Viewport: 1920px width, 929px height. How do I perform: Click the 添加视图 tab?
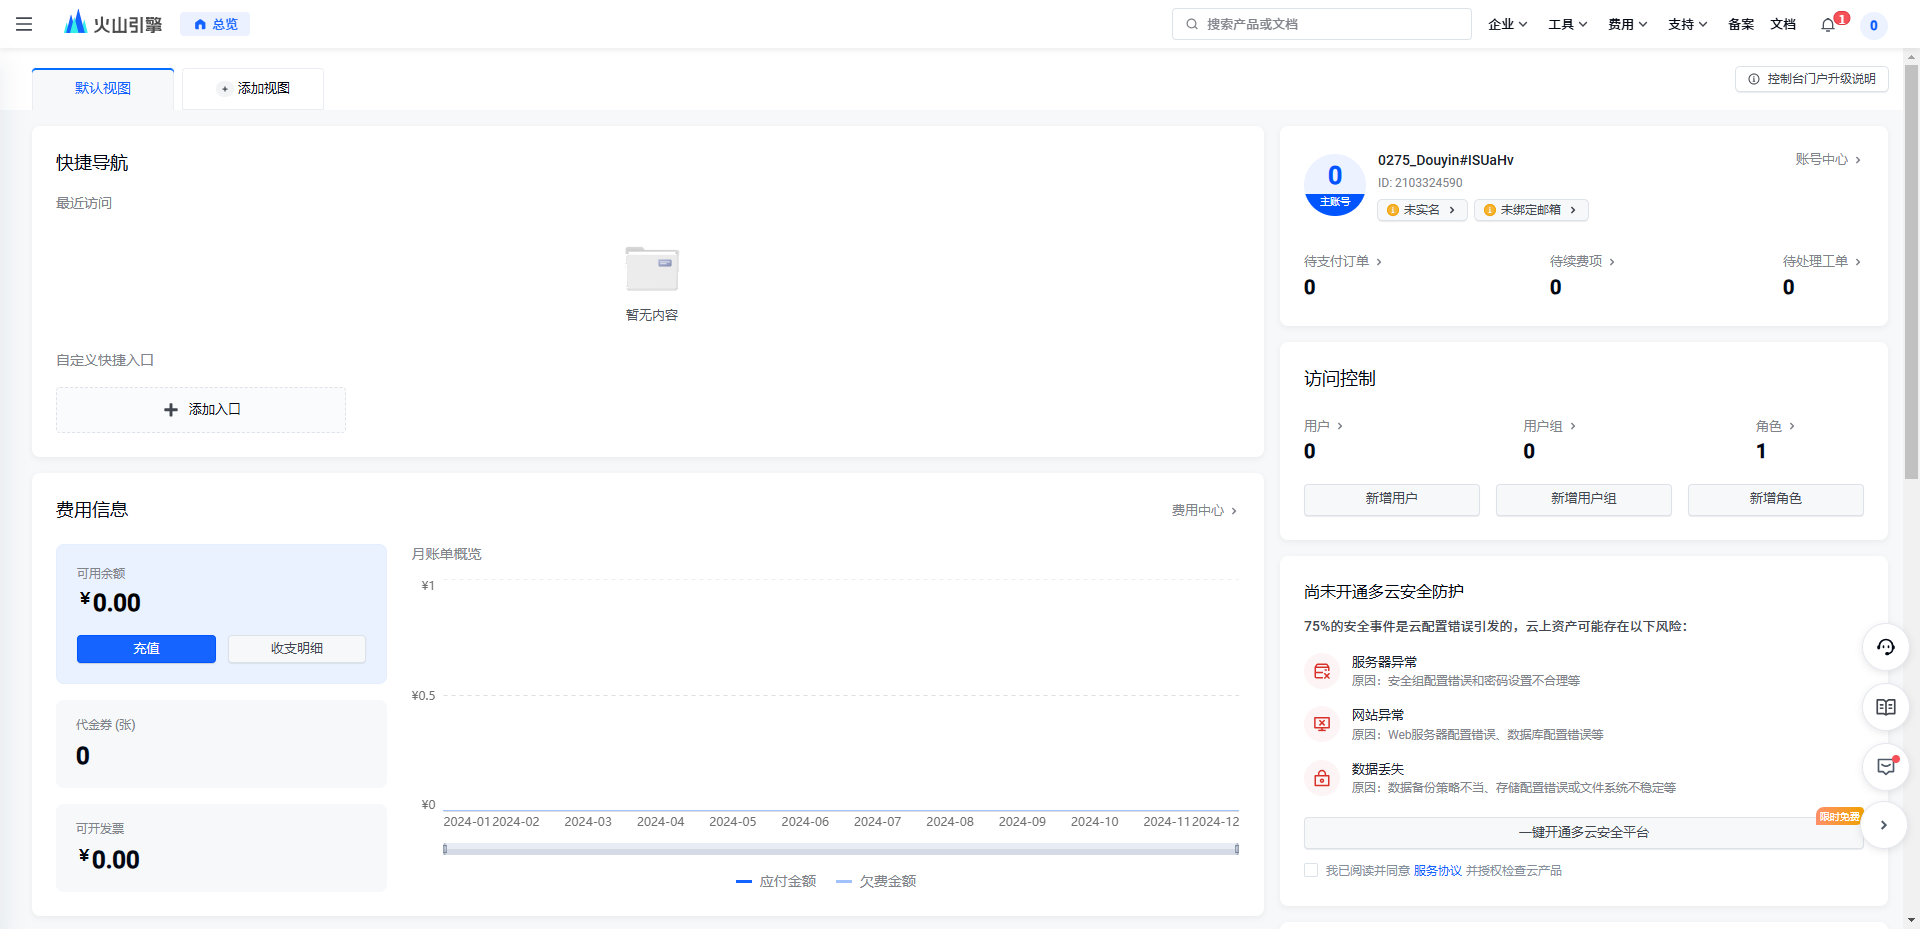253,88
